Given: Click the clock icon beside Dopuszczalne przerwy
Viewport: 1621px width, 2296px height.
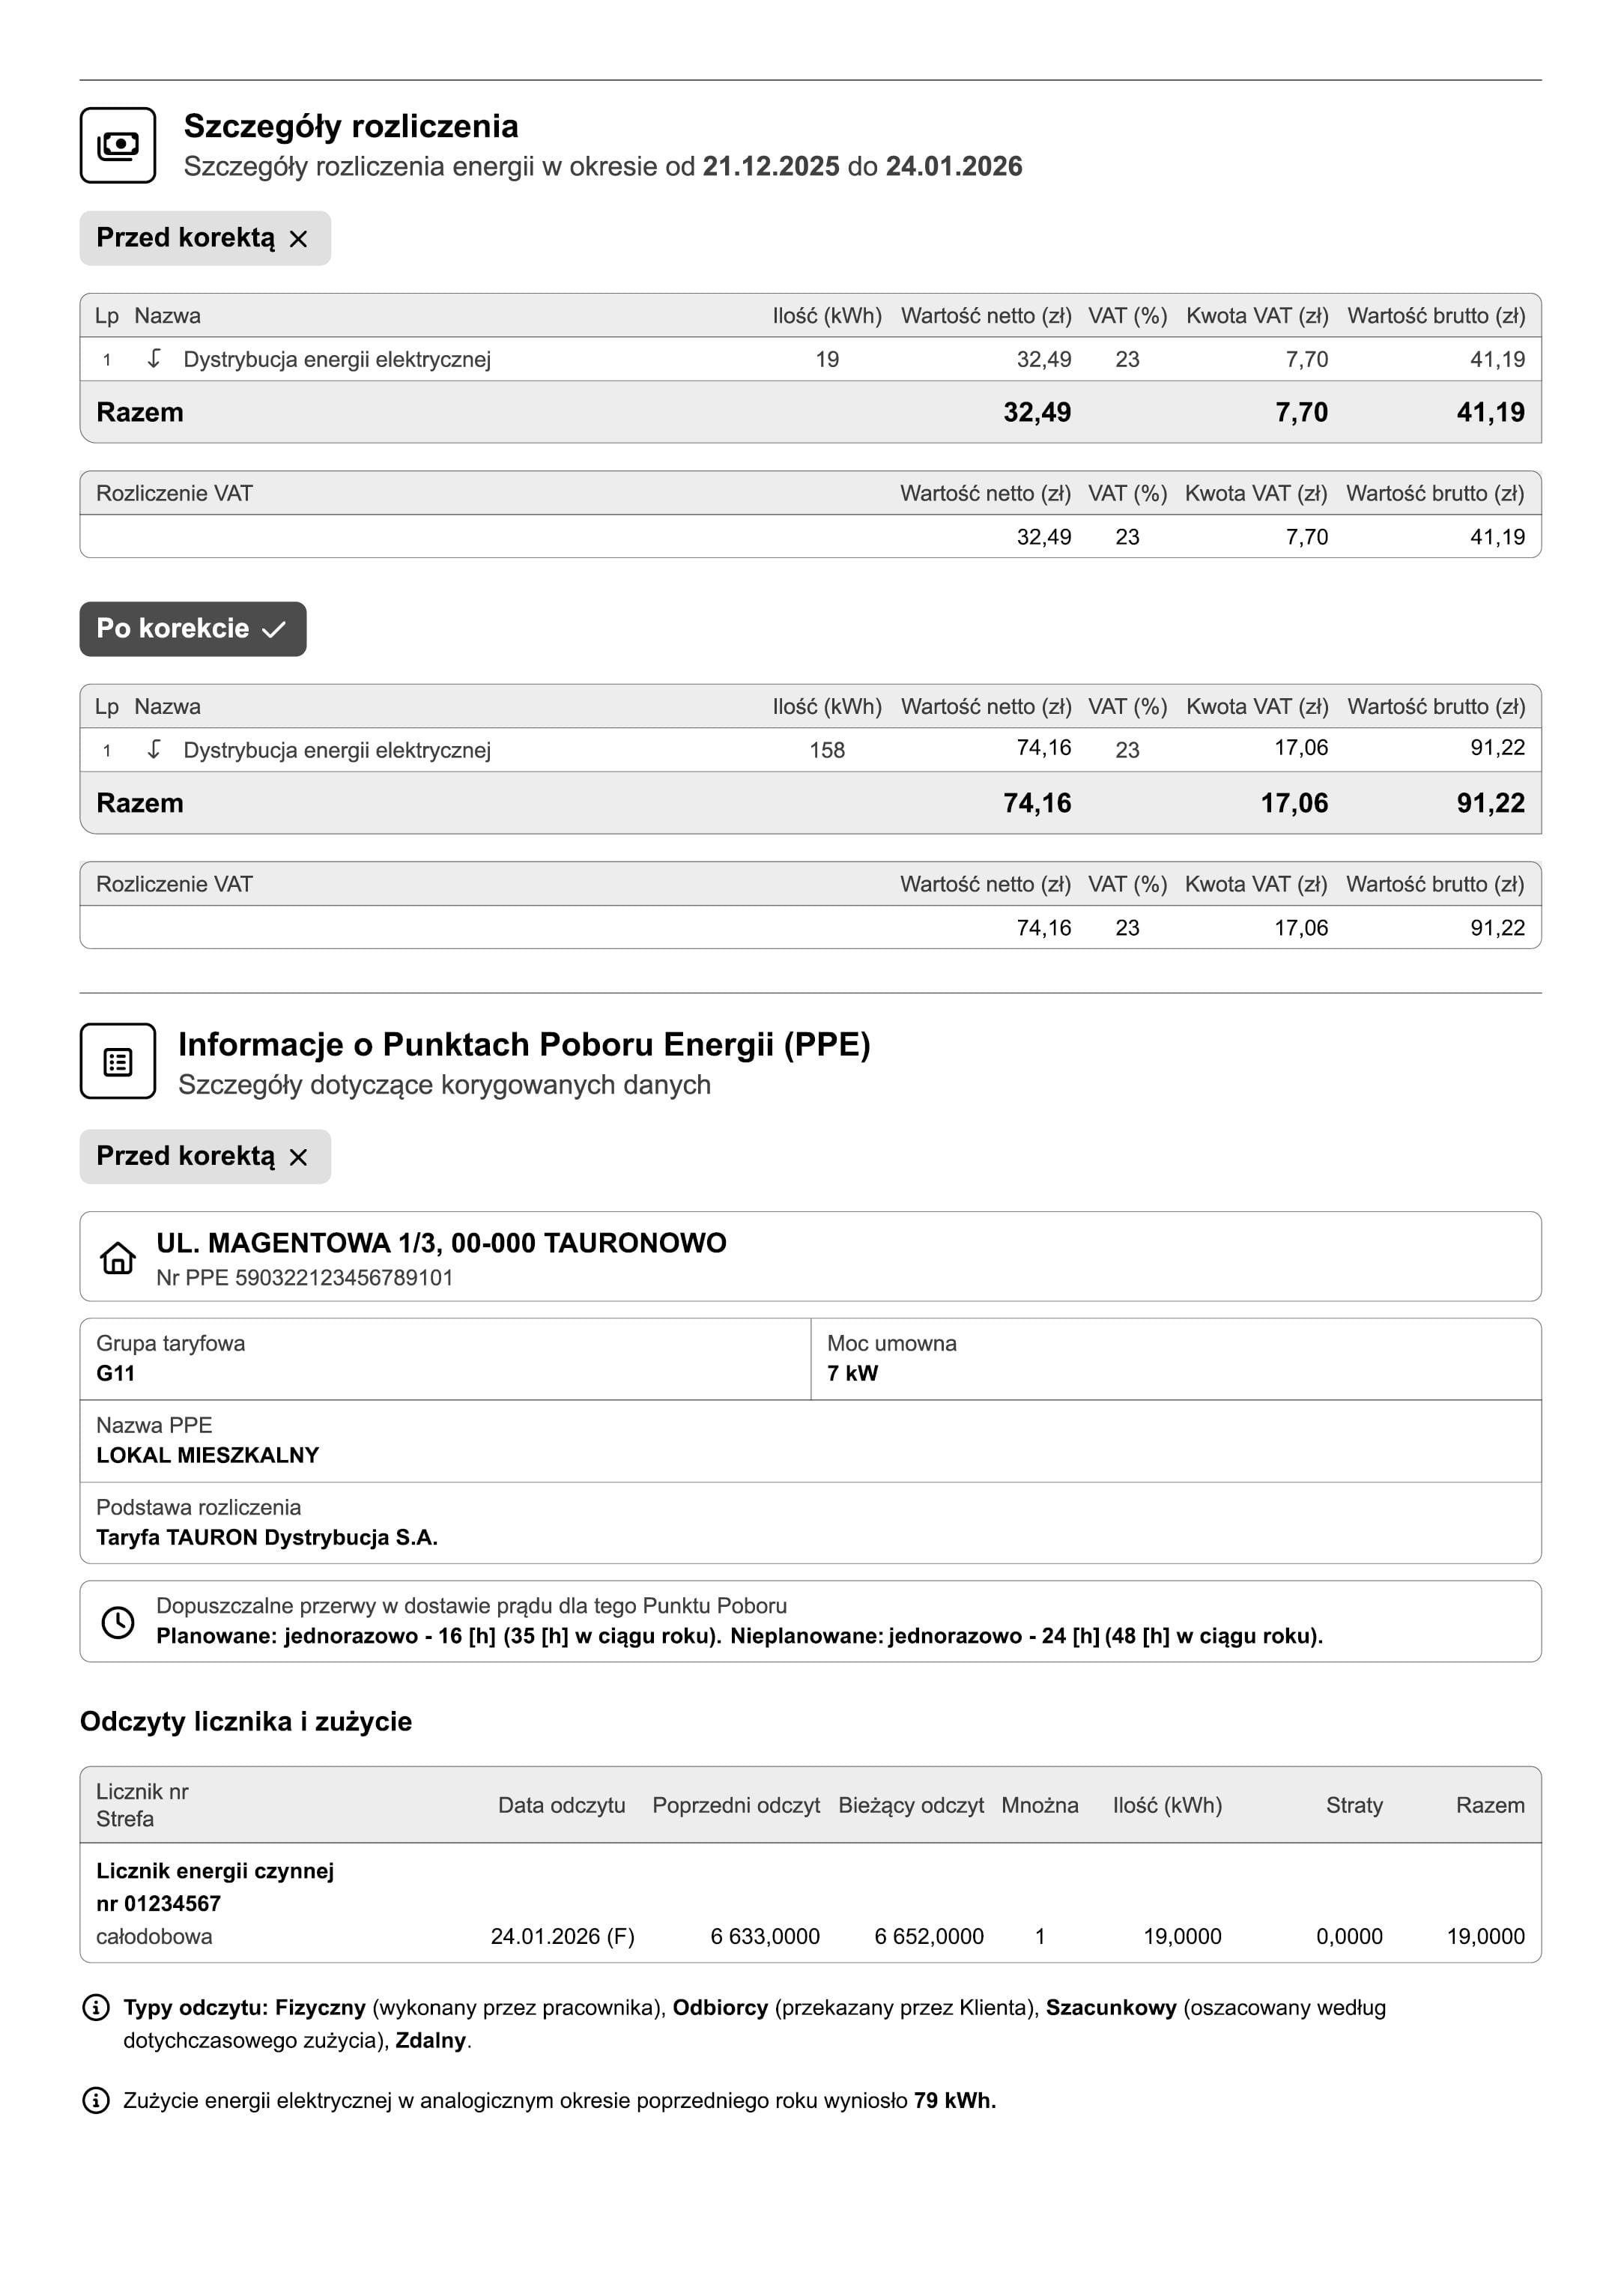Looking at the screenshot, I should pos(118,1621).
